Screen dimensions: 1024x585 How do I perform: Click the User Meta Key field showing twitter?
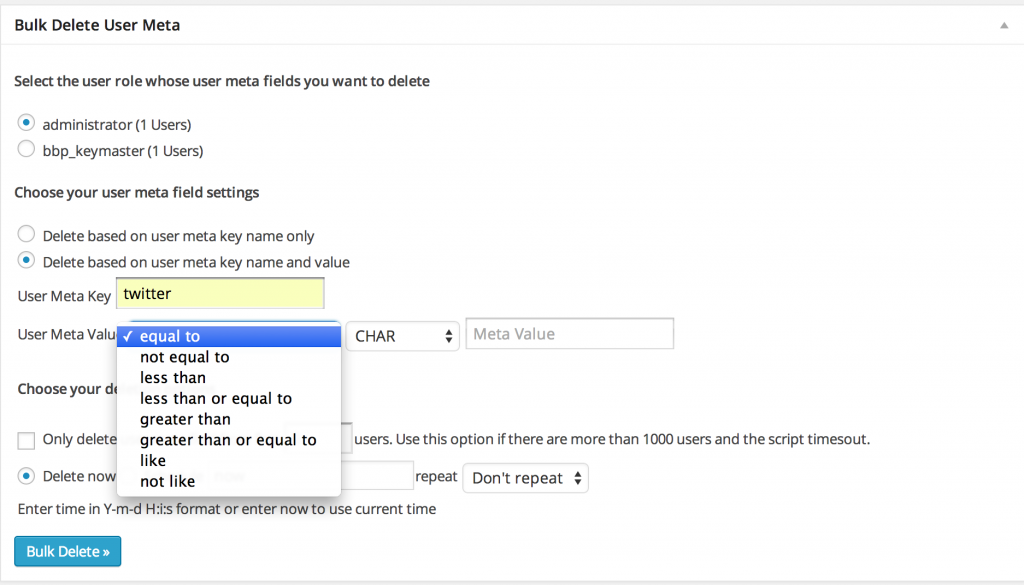(220, 292)
